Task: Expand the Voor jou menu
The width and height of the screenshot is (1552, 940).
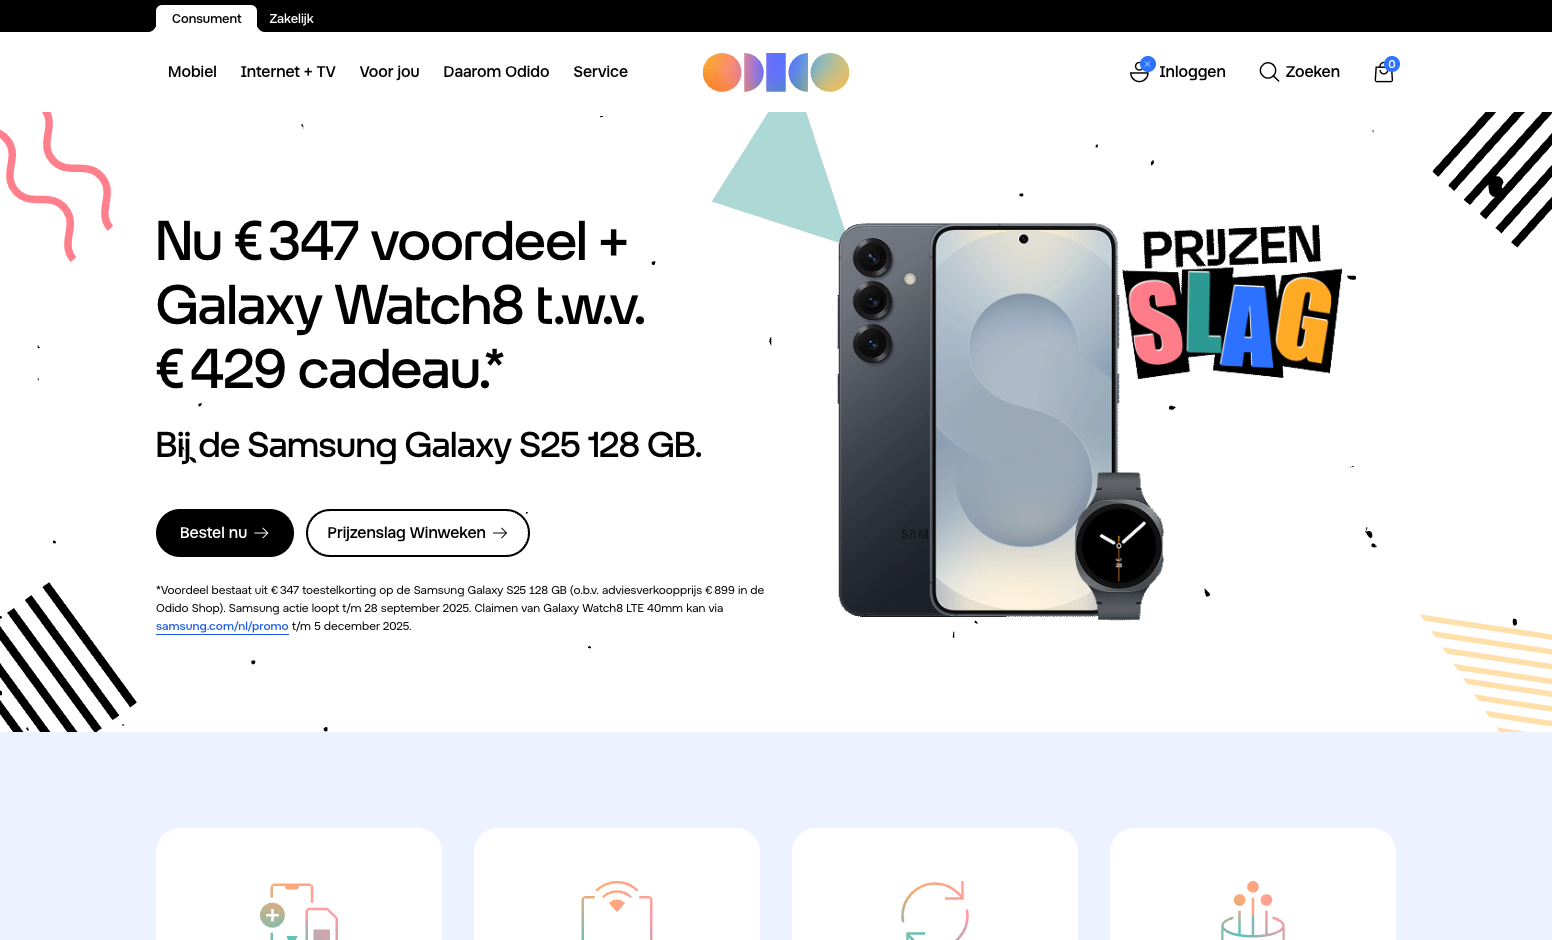Action: (x=389, y=72)
